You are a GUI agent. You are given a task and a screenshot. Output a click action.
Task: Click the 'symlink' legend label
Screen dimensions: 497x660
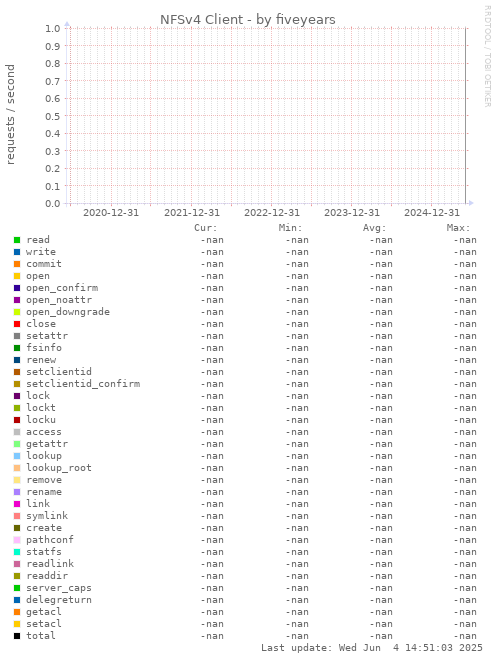(x=47, y=516)
